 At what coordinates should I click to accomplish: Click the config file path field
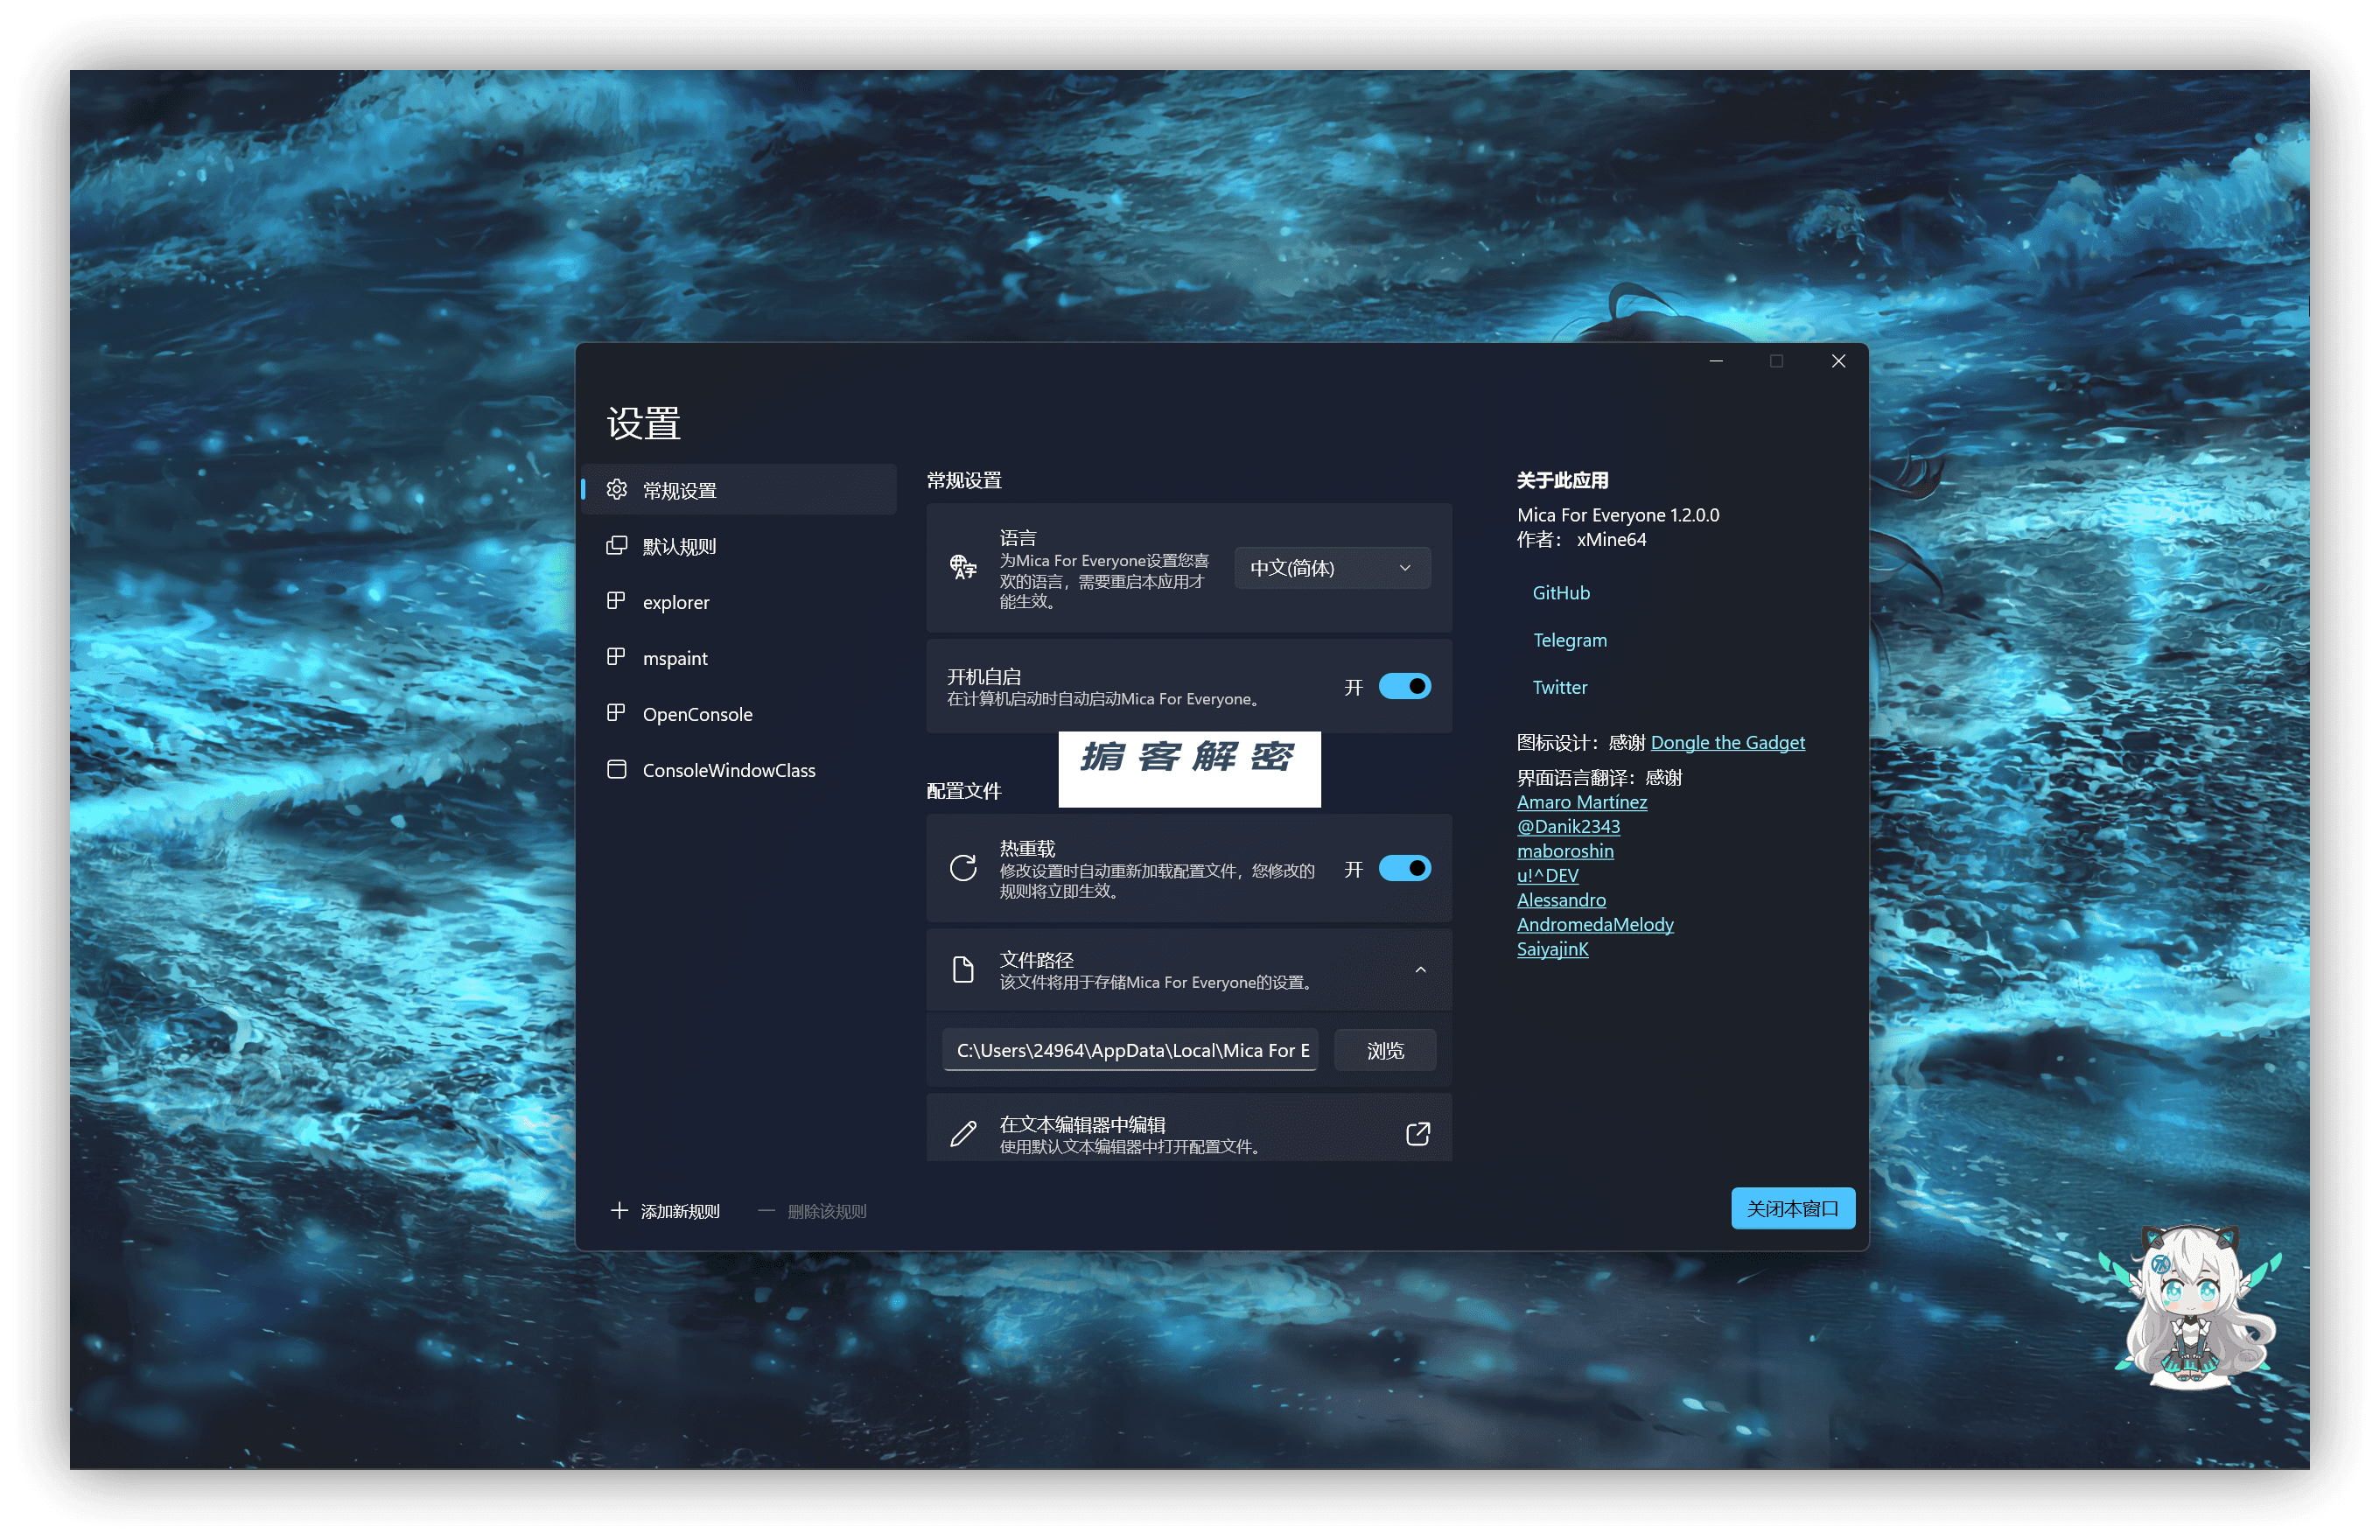[x=1129, y=1050]
